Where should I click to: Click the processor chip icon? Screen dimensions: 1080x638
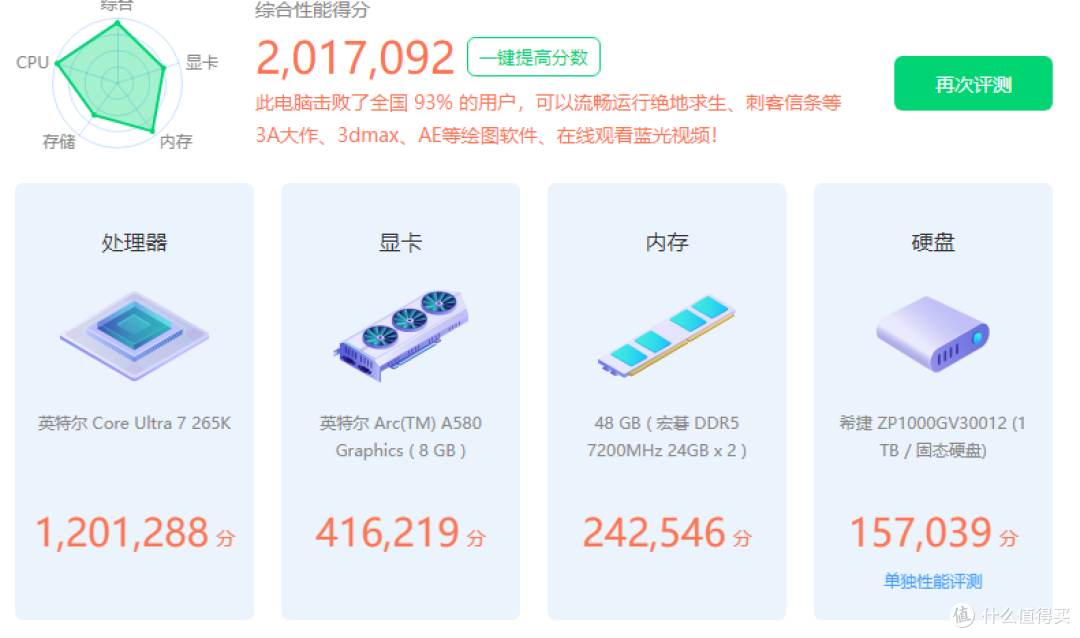point(134,336)
